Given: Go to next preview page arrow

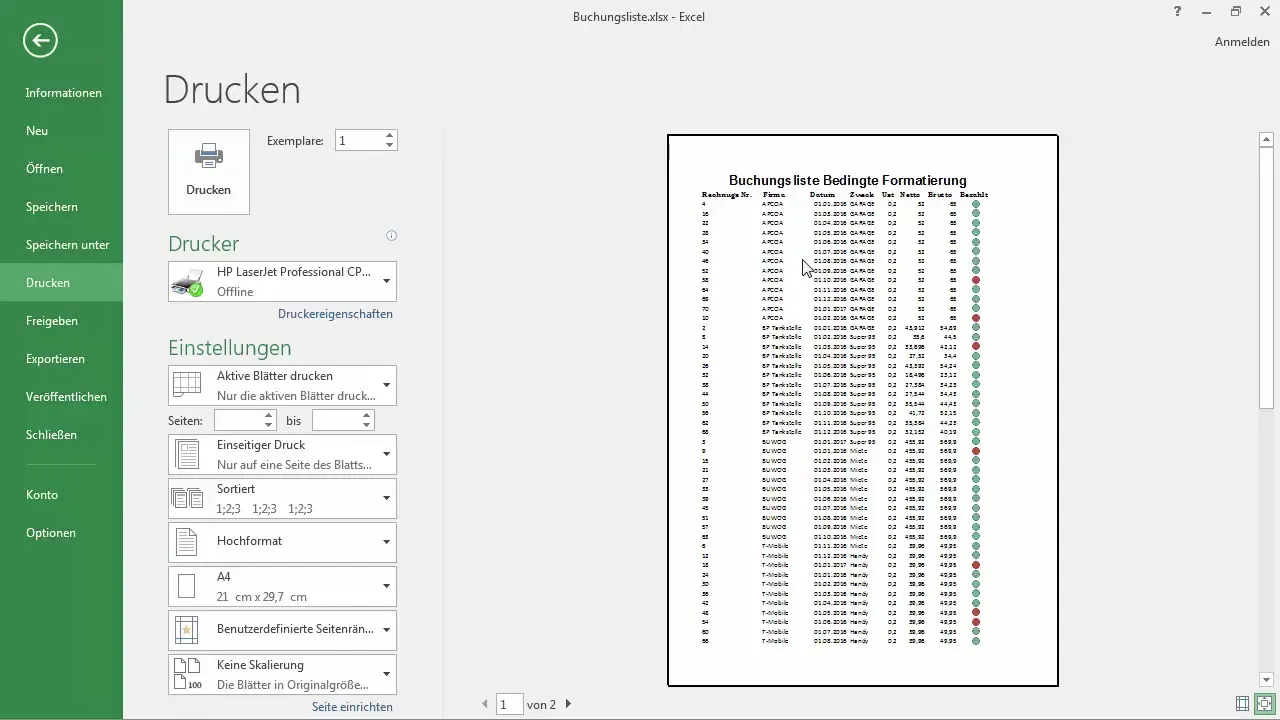Looking at the screenshot, I should (x=568, y=705).
